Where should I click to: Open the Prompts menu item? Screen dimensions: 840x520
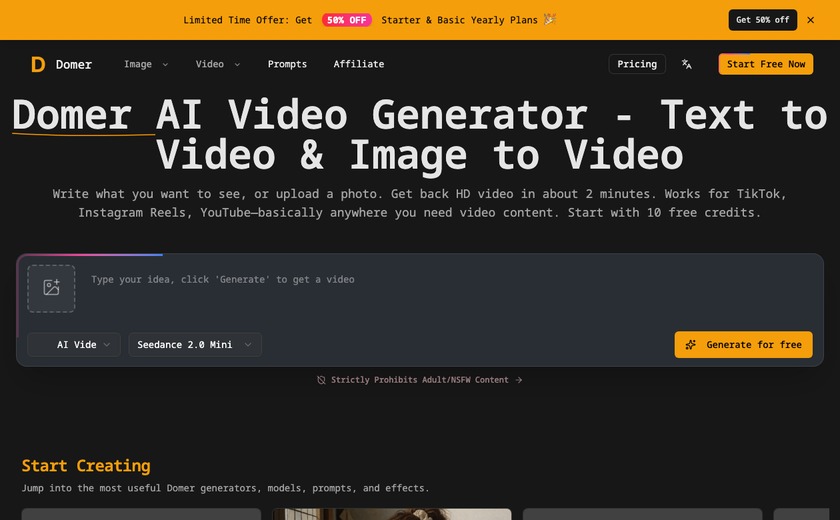(x=287, y=64)
